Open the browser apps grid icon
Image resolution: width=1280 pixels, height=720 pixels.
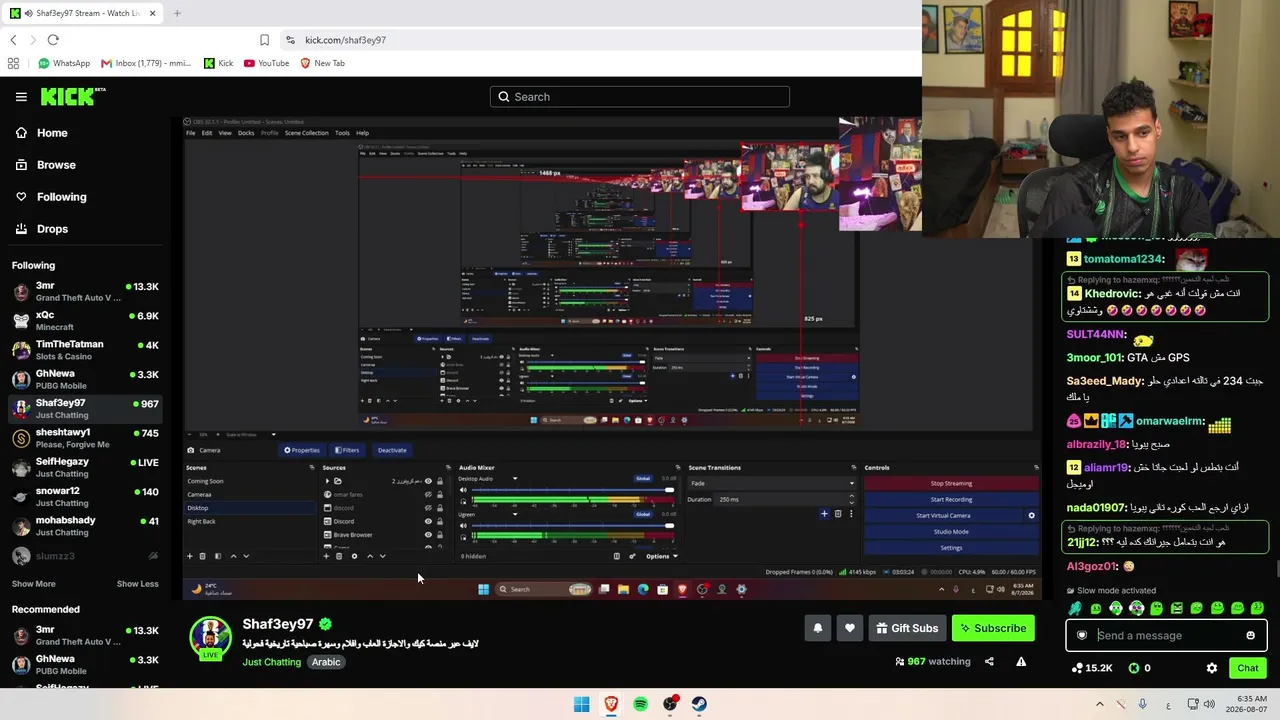point(13,63)
